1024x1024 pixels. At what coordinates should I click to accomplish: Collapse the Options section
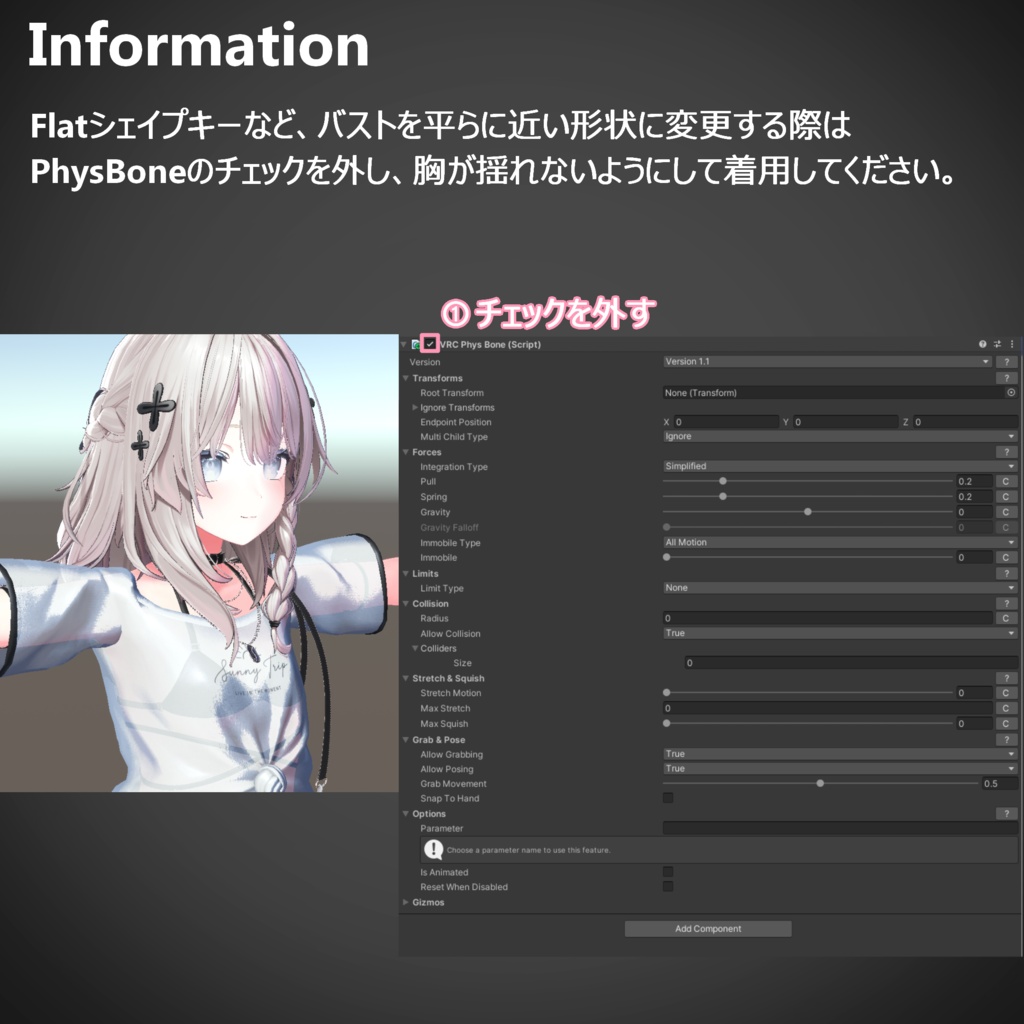pos(406,814)
